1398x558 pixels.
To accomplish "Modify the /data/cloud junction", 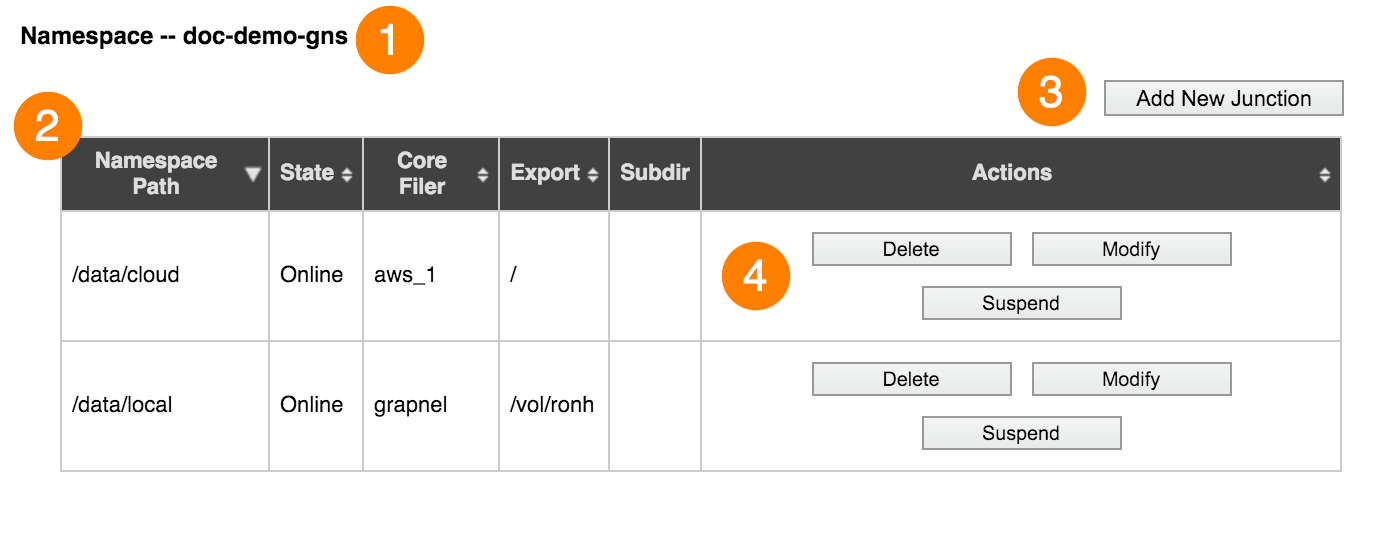I will coord(1131,249).
